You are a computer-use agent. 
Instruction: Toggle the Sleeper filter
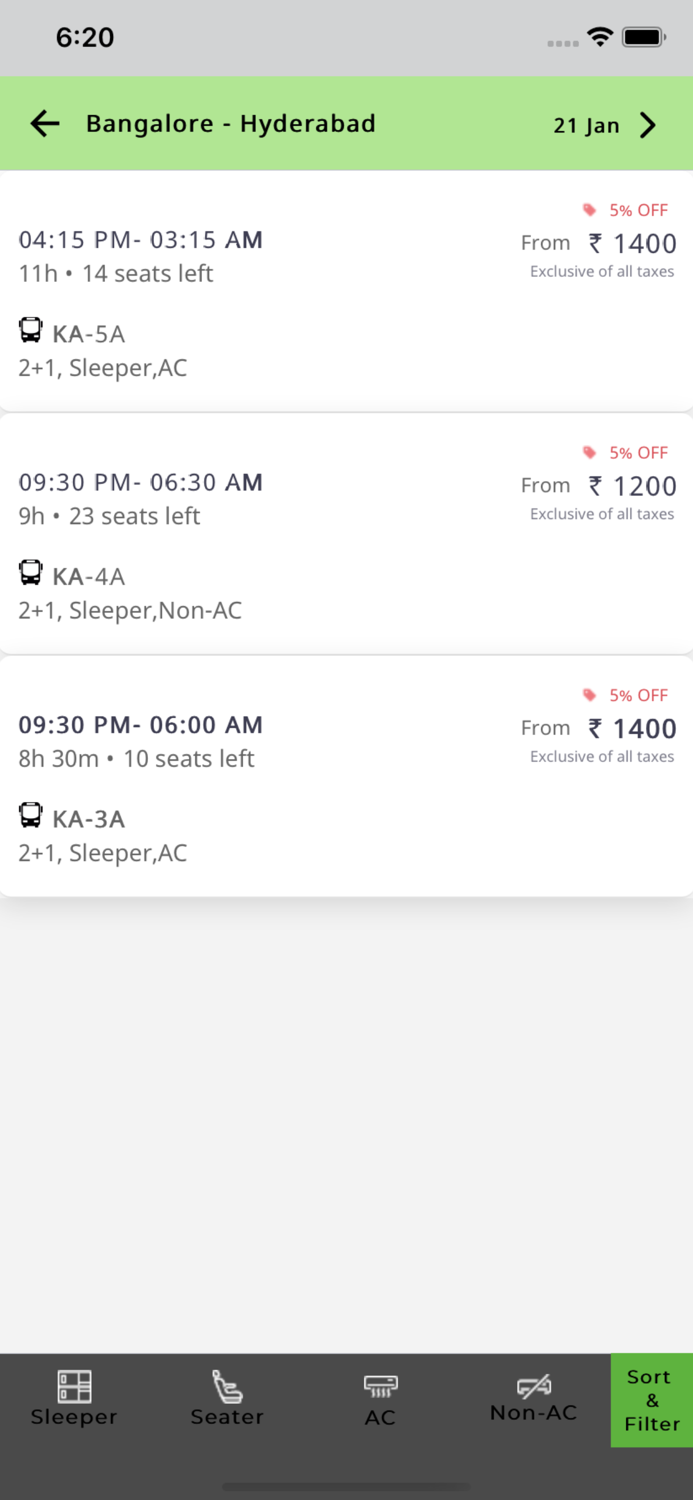[74, 1399]
